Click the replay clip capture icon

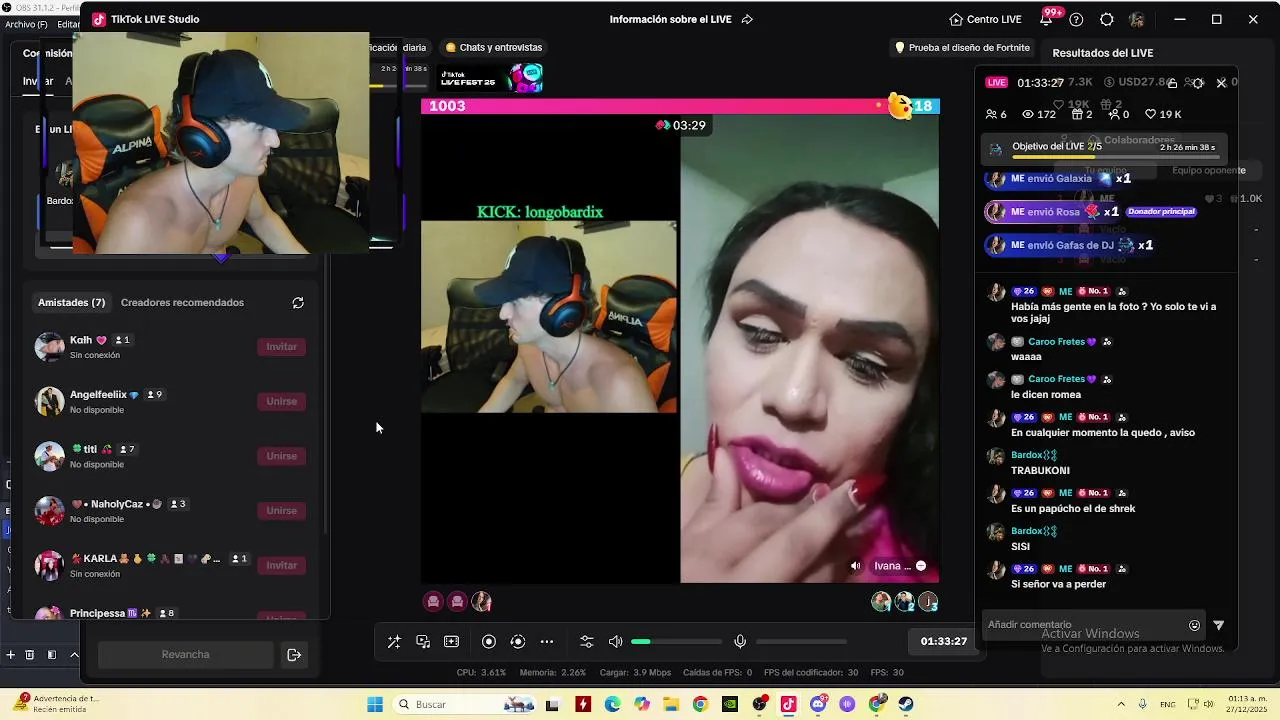[518, 642]
